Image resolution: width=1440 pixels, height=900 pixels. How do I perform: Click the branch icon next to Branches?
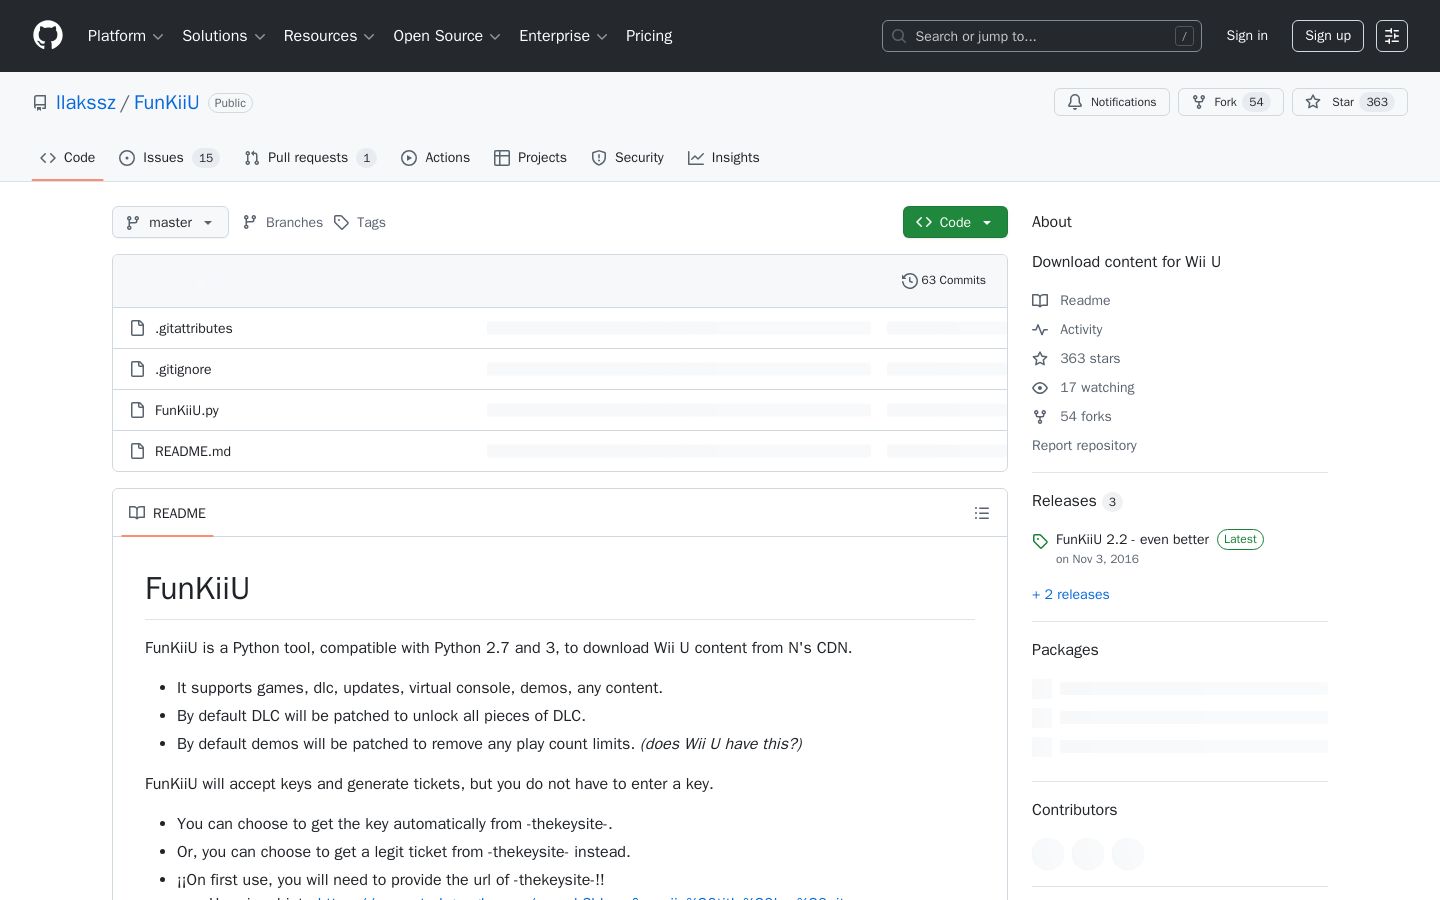(x=250, y=222)
